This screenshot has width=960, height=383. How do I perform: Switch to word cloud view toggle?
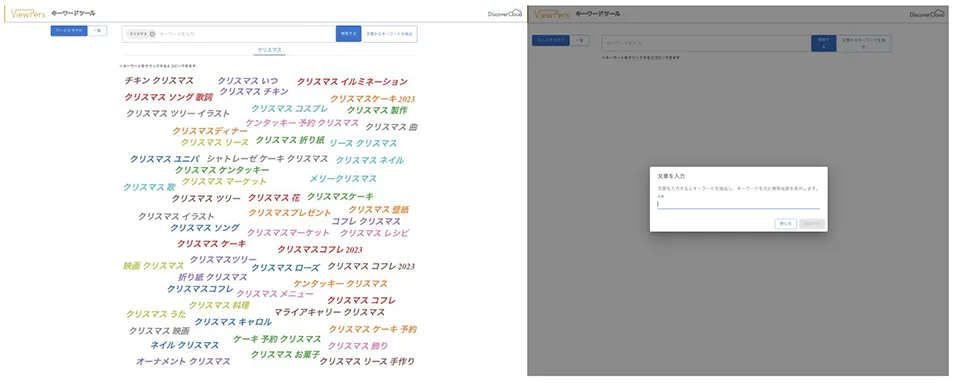coord(69,31)
